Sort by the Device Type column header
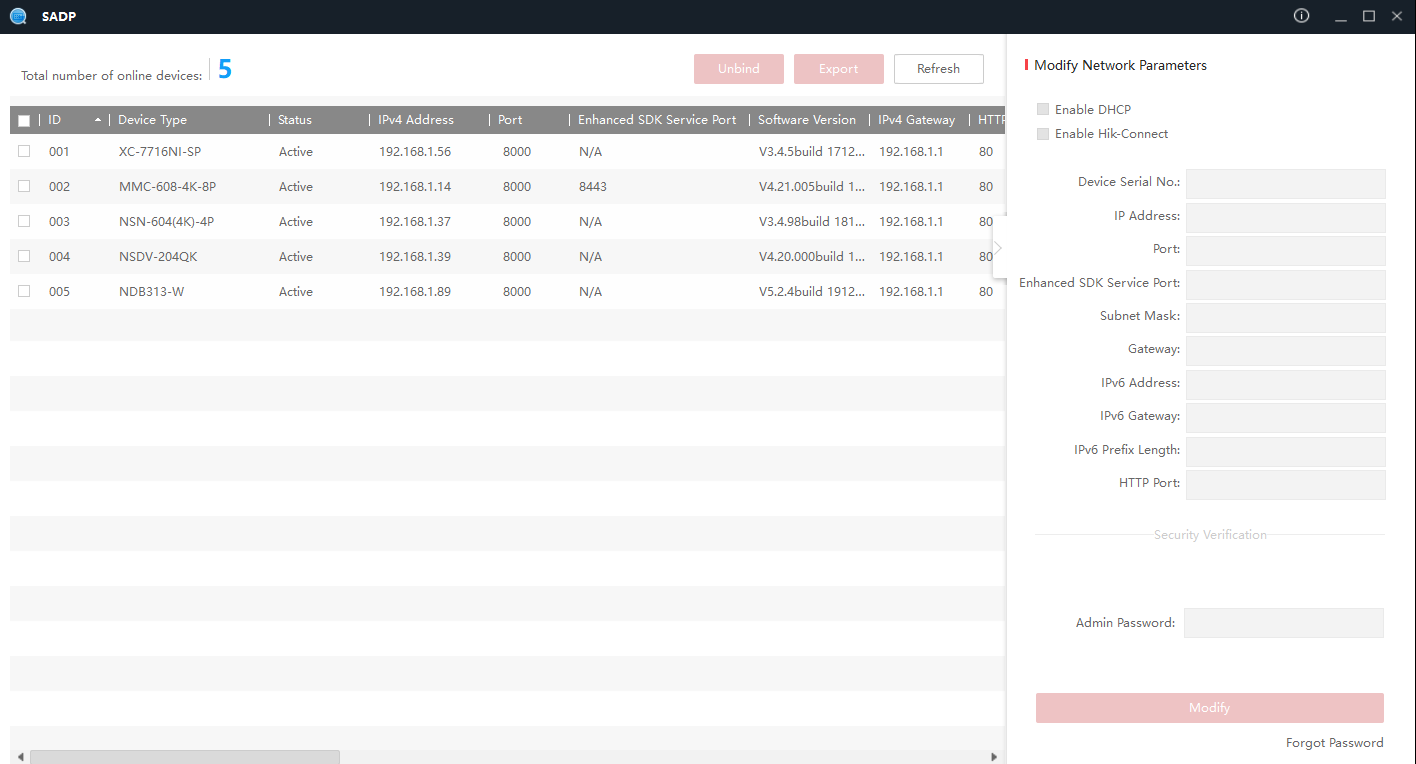Image resolution: width=1416 pixels, height=764 pixels. point(152,120)
